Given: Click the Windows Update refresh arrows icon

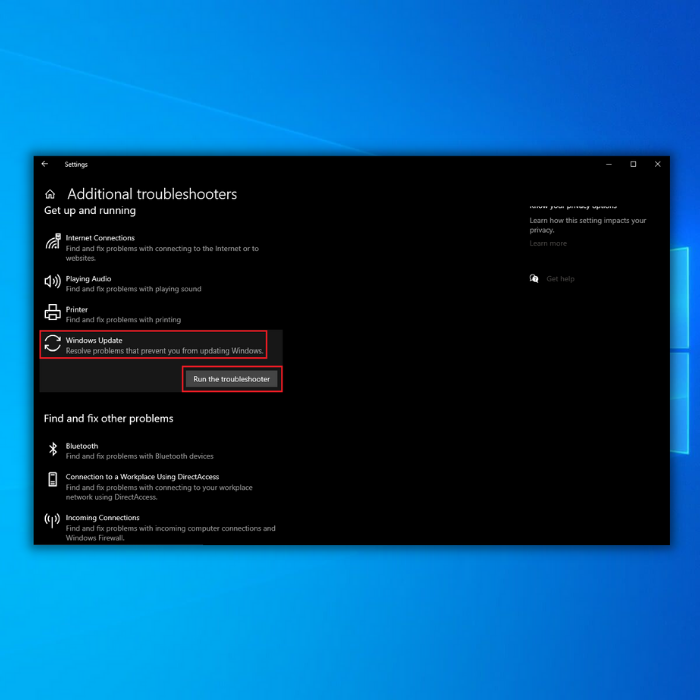Looking at the screenshot, I should 53,343.
